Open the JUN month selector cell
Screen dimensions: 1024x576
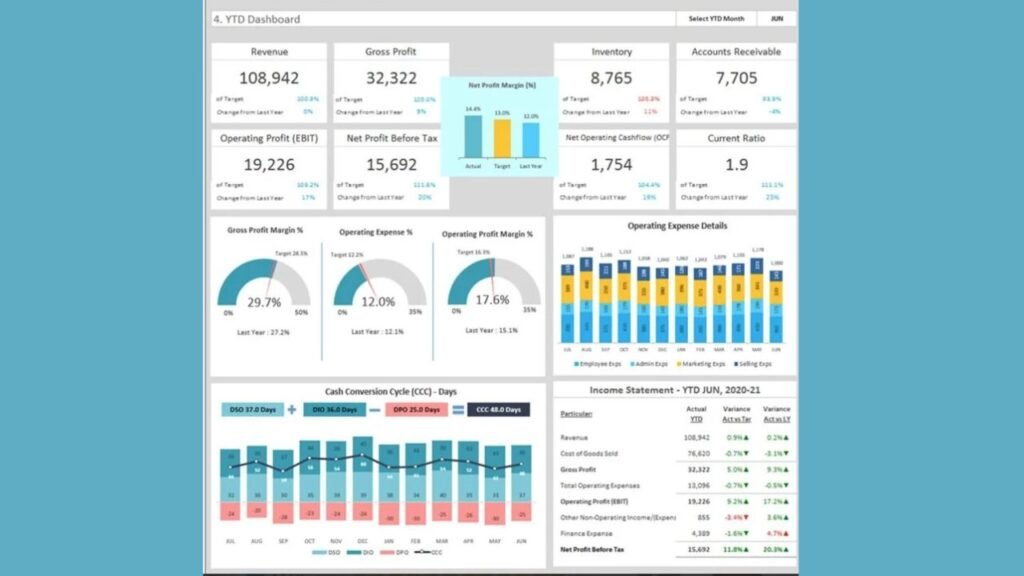[x=777, y=19]
